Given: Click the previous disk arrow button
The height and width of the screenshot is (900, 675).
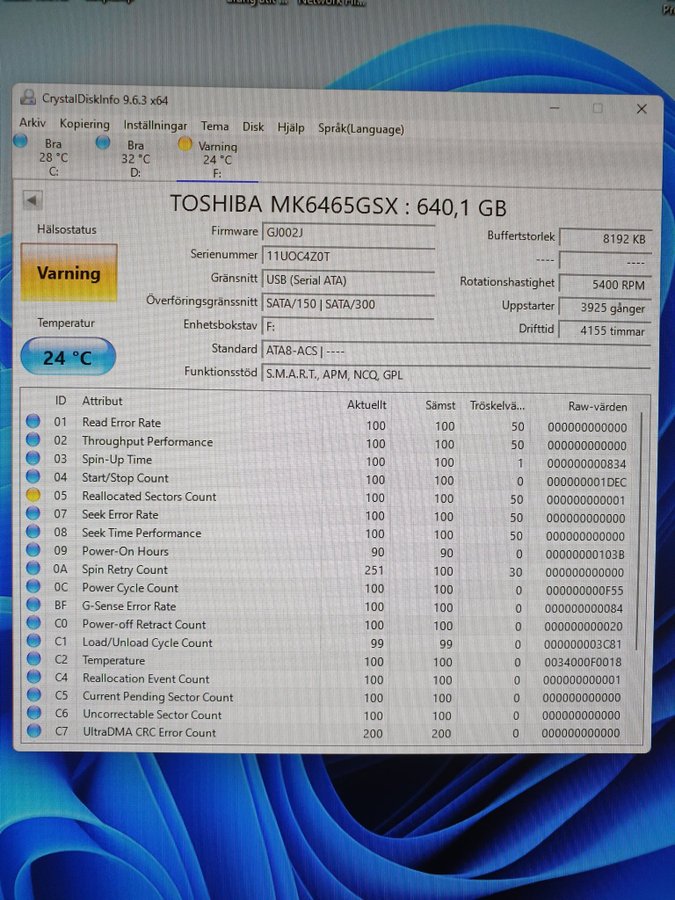Looking at the screenshot, I should (33, 200).
